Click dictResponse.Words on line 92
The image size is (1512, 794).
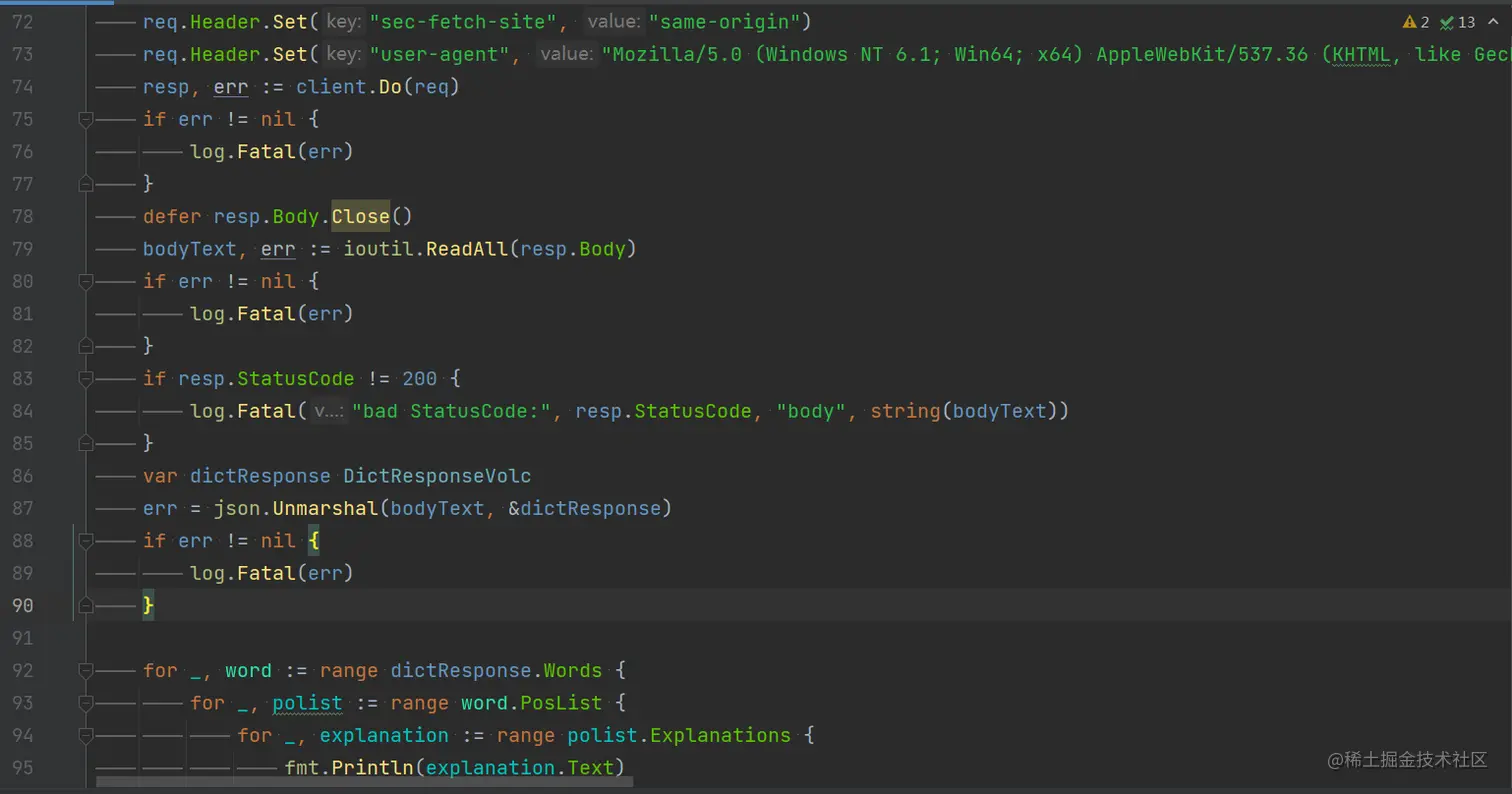(x=497, y=670)
